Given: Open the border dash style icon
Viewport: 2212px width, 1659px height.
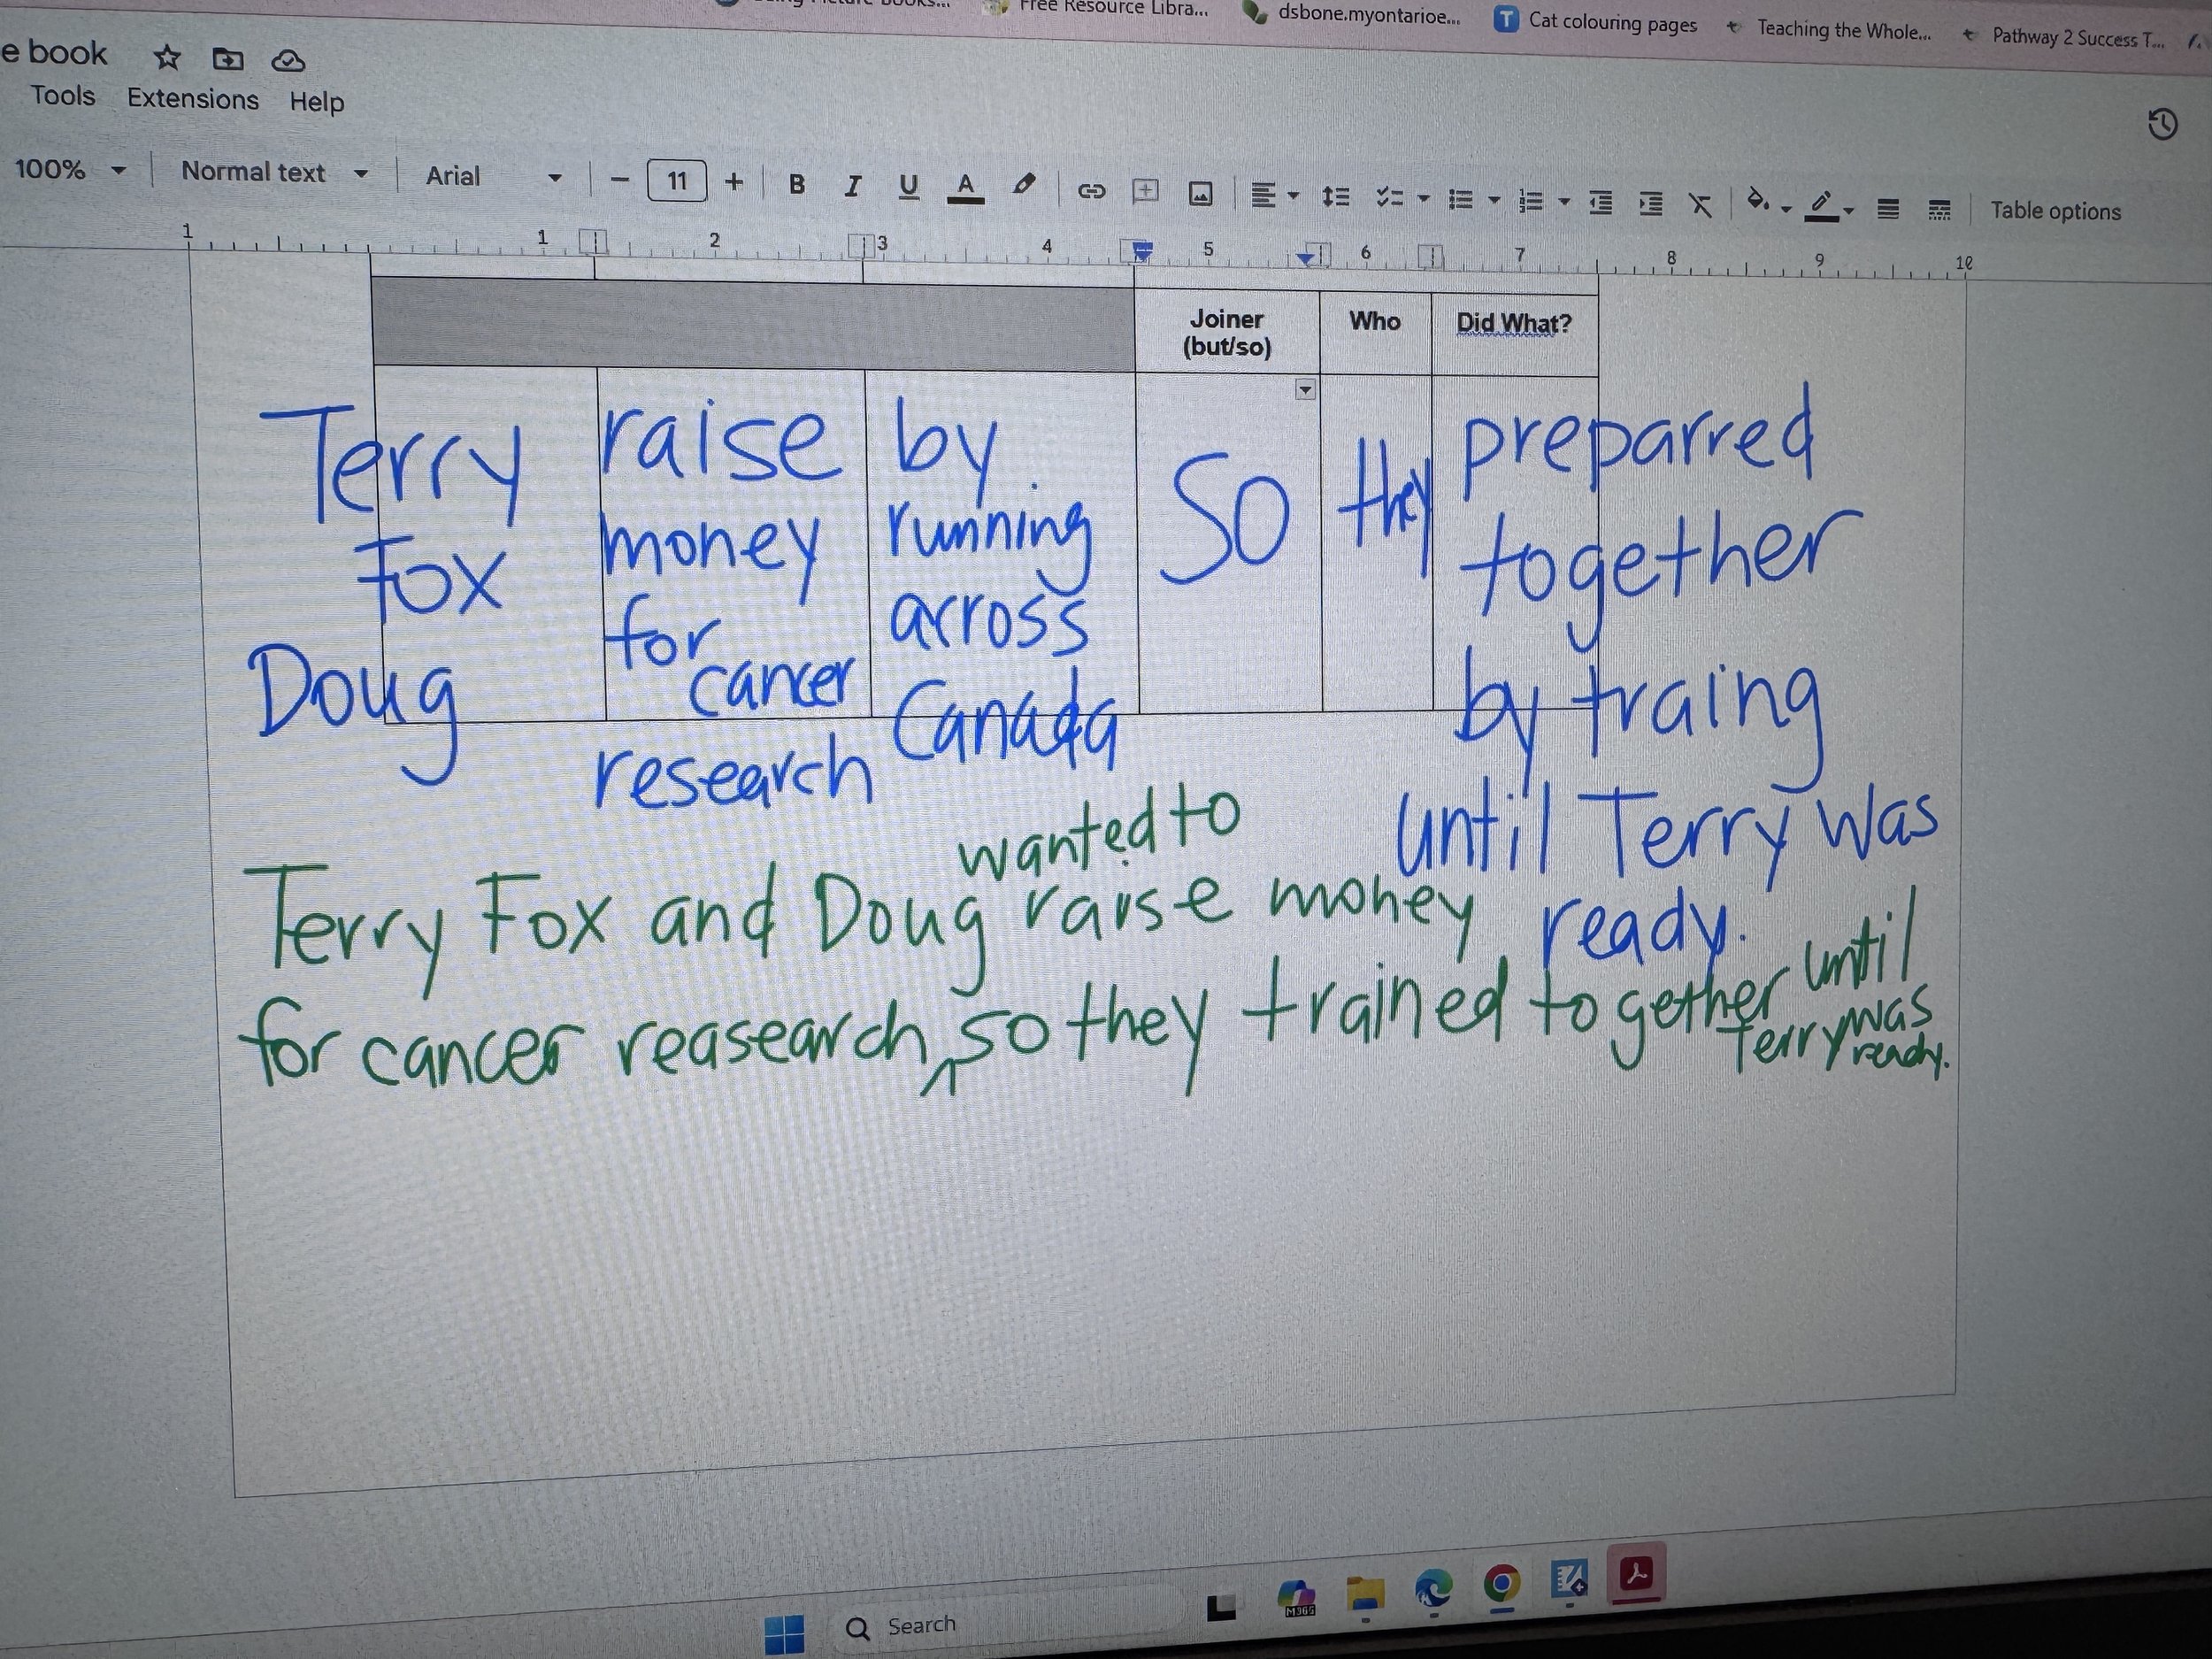Looking at the screenshot, I should point(1939,210).
